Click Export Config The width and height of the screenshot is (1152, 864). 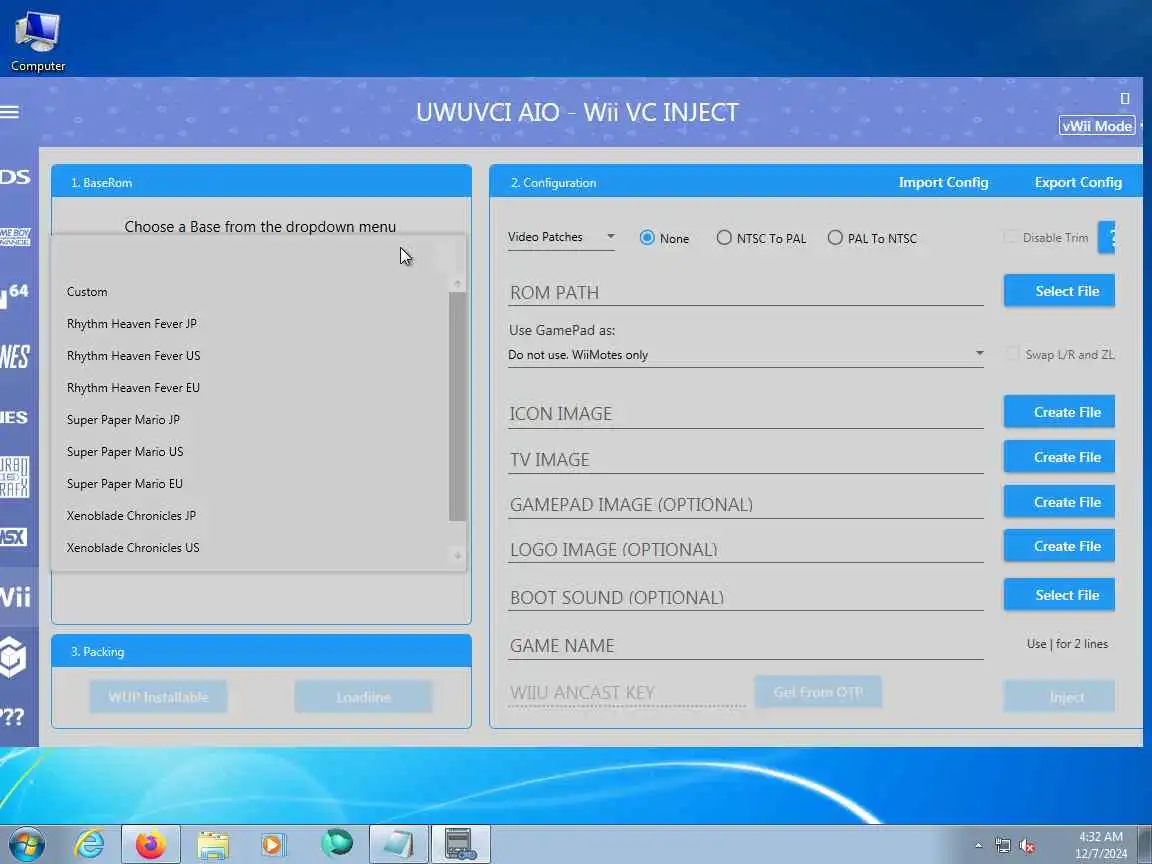pos(1078,182)
